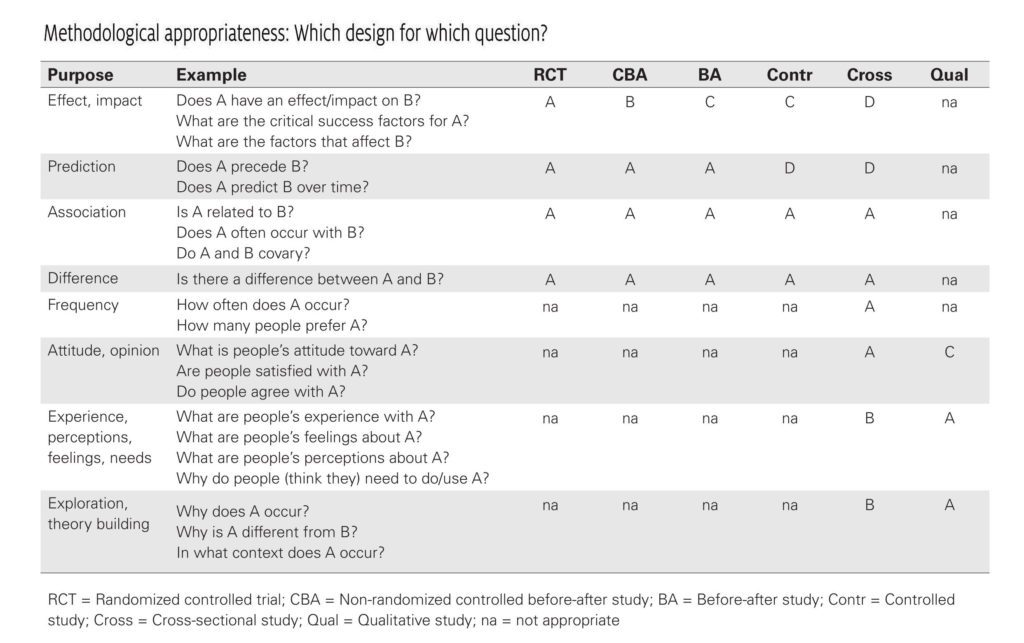Click the Exploration, theory building row label
The image size is (1024, 643).
[x=99, y=514]
